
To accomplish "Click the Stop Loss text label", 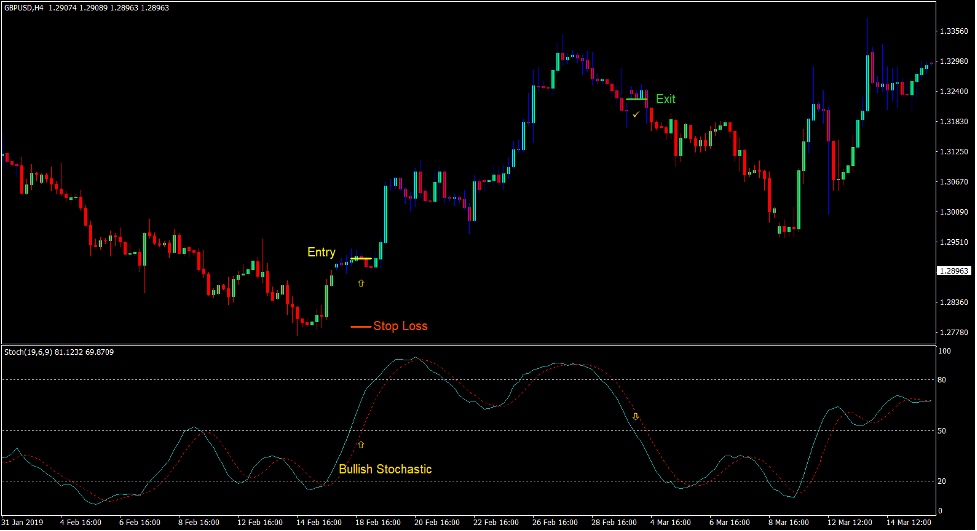I will pos(400,326).
